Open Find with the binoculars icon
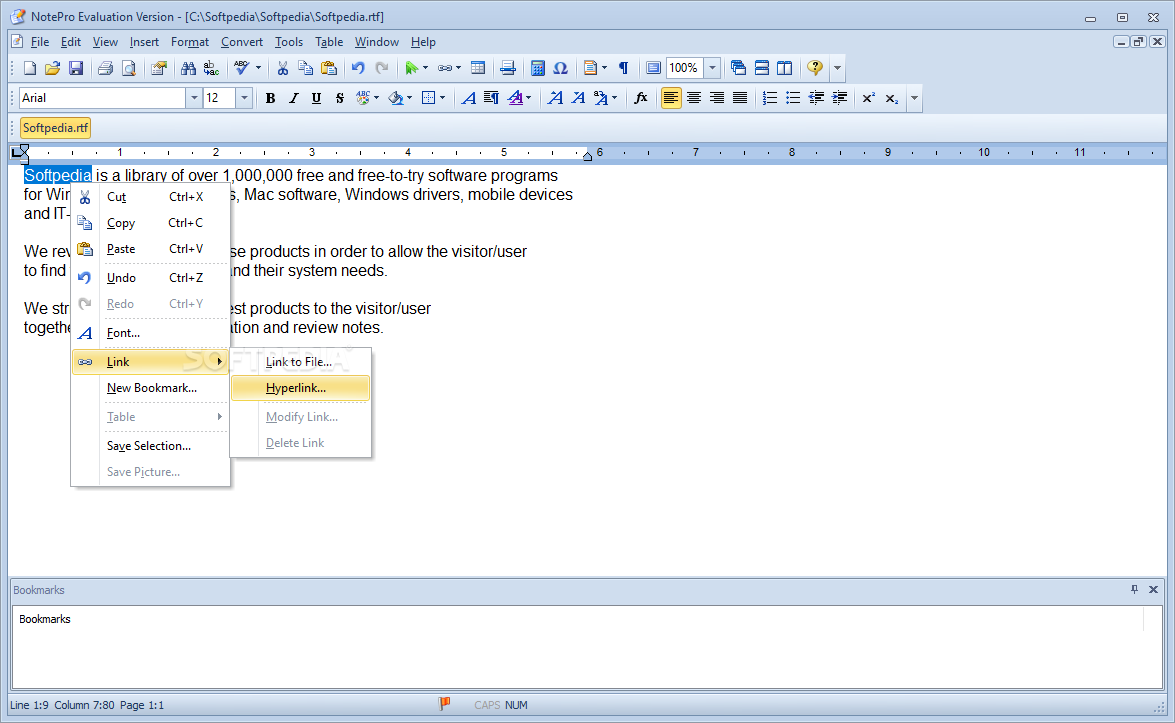1175x723 pixels. click(188, 68)
